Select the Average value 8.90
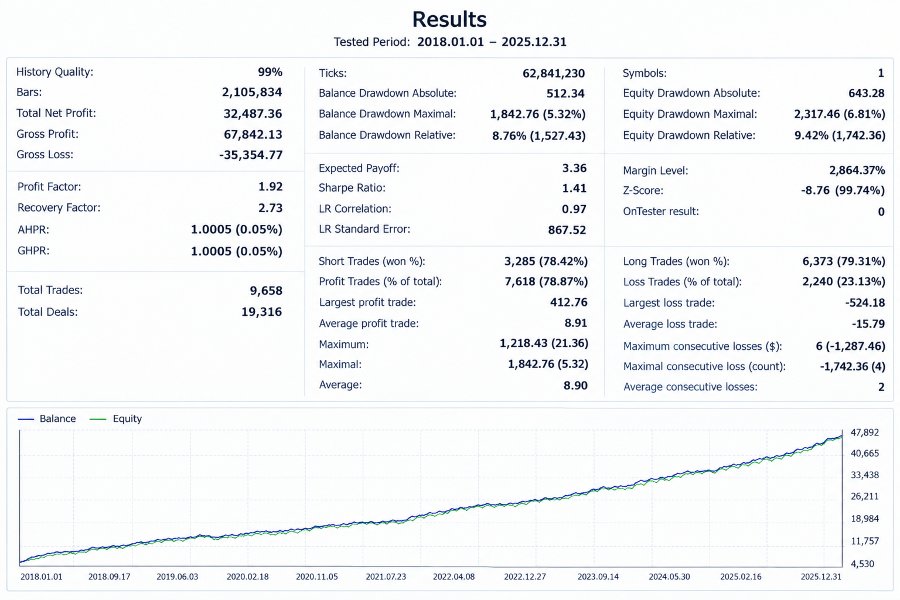The image size is (900, 600). click(576, 385)
